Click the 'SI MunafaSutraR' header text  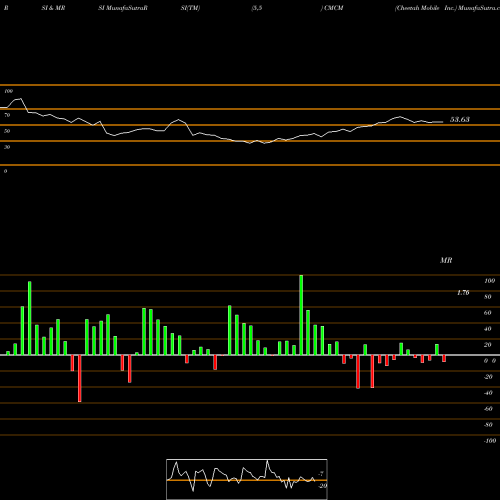(x=123, y=8)
